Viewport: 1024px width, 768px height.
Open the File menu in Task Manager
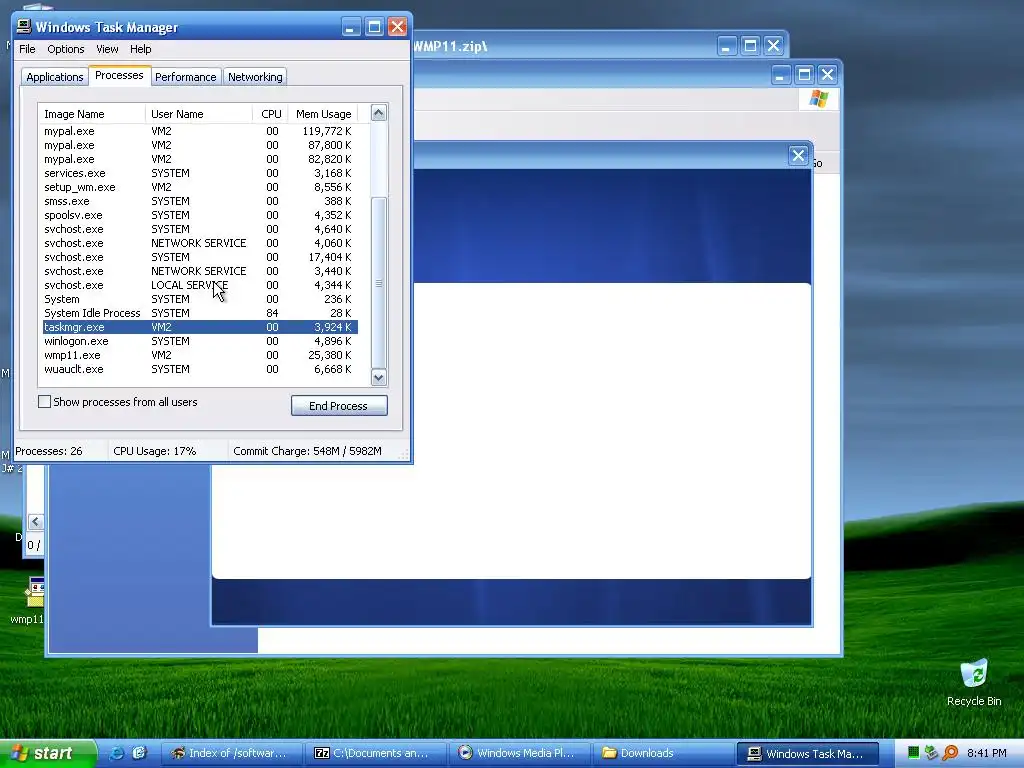click(x=27, y=49)
